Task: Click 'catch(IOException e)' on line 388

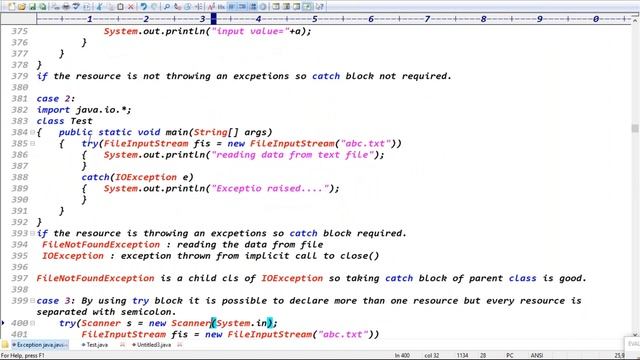Action: pyautogui.click(x=138, y=177)
